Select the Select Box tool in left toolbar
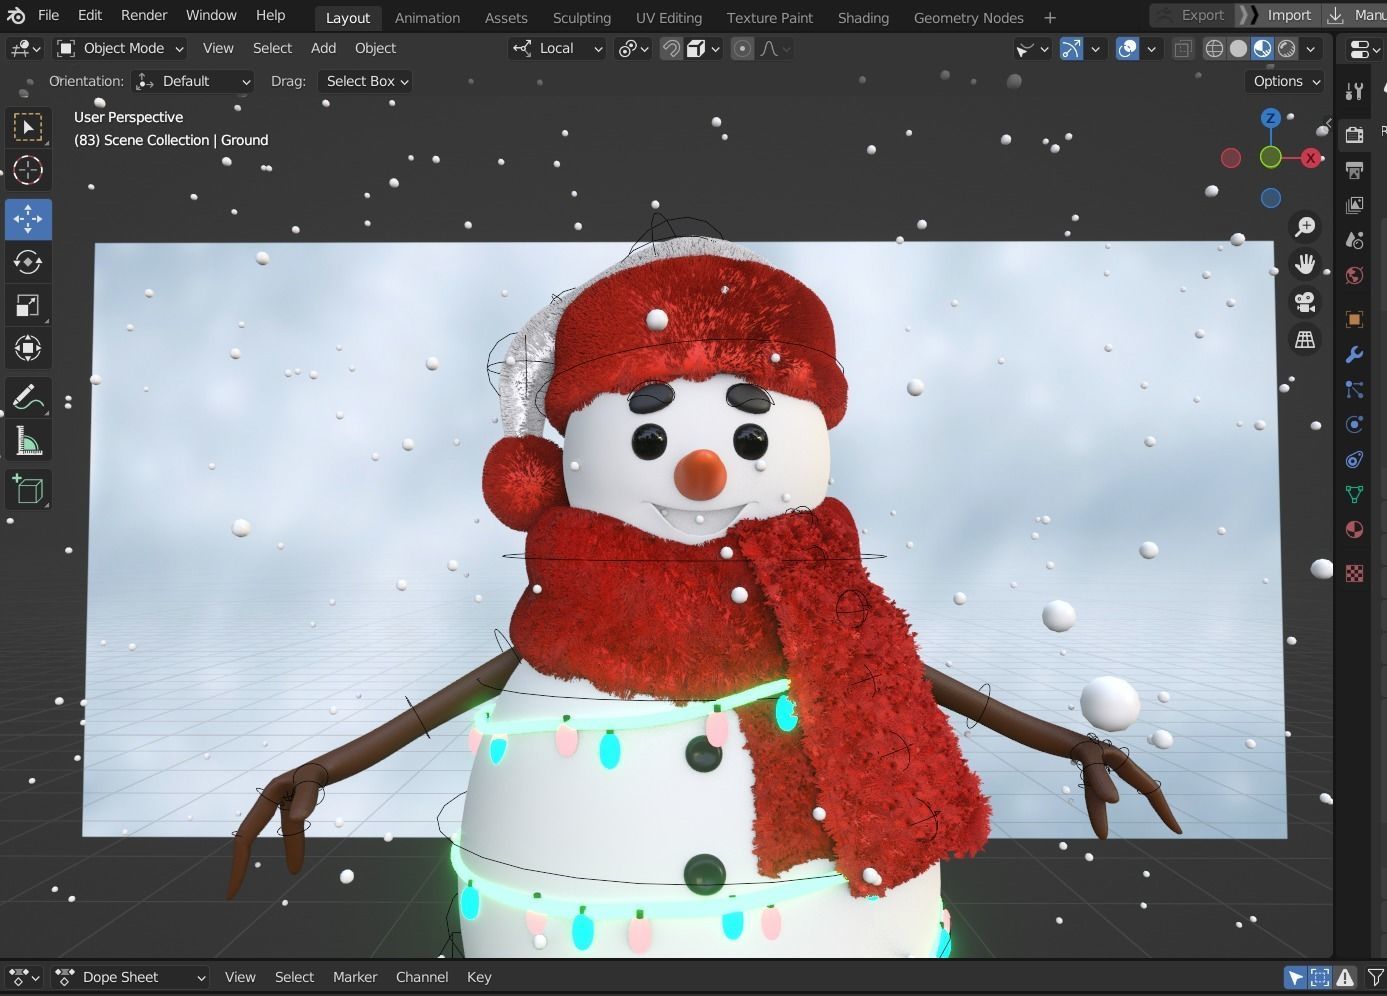Viewport: 1387px width, 996px height. (28, 127)
